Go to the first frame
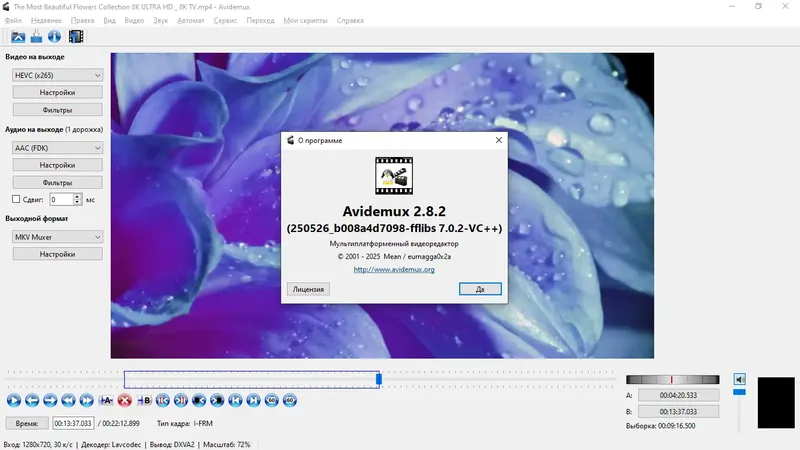The width and height of the screenshot is (800, 450). pos(235,401)
